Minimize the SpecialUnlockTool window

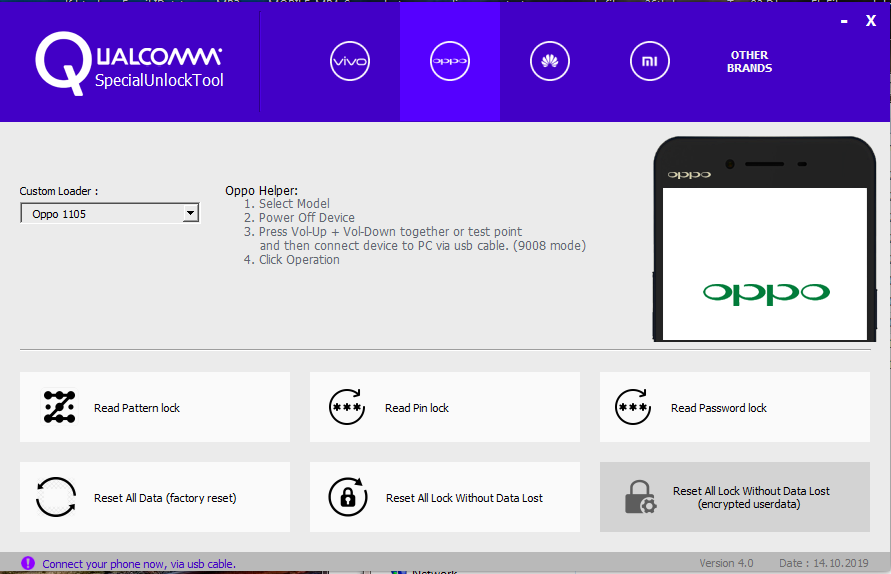point(844,21)
